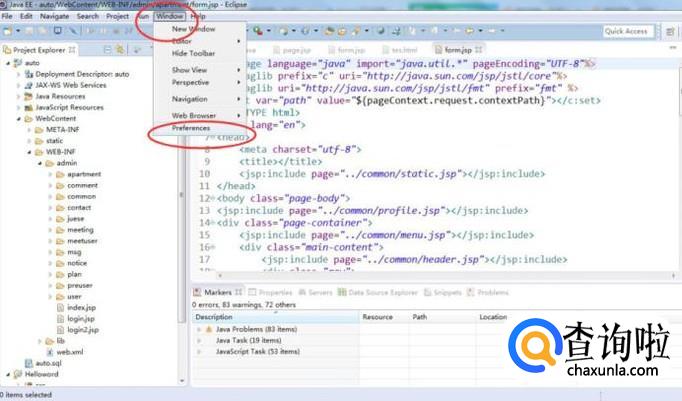Open the Java Resources node

(x=60, y=96)
